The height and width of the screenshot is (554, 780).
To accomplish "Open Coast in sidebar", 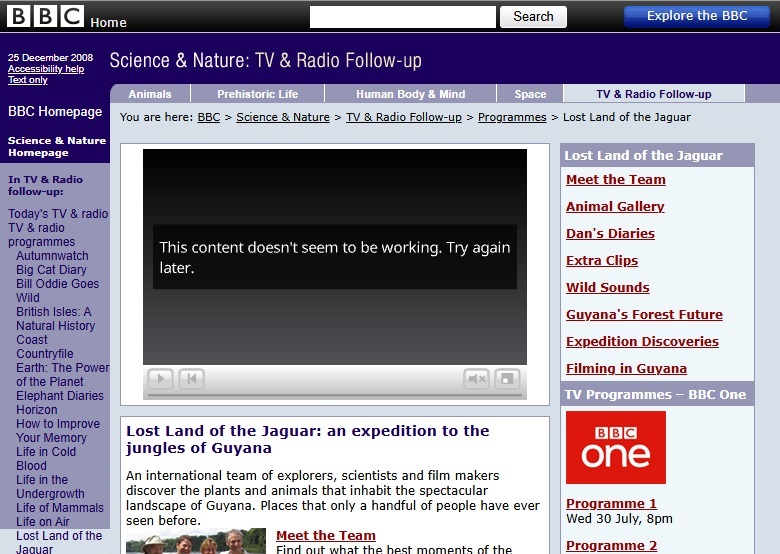I will coord(31,340).
